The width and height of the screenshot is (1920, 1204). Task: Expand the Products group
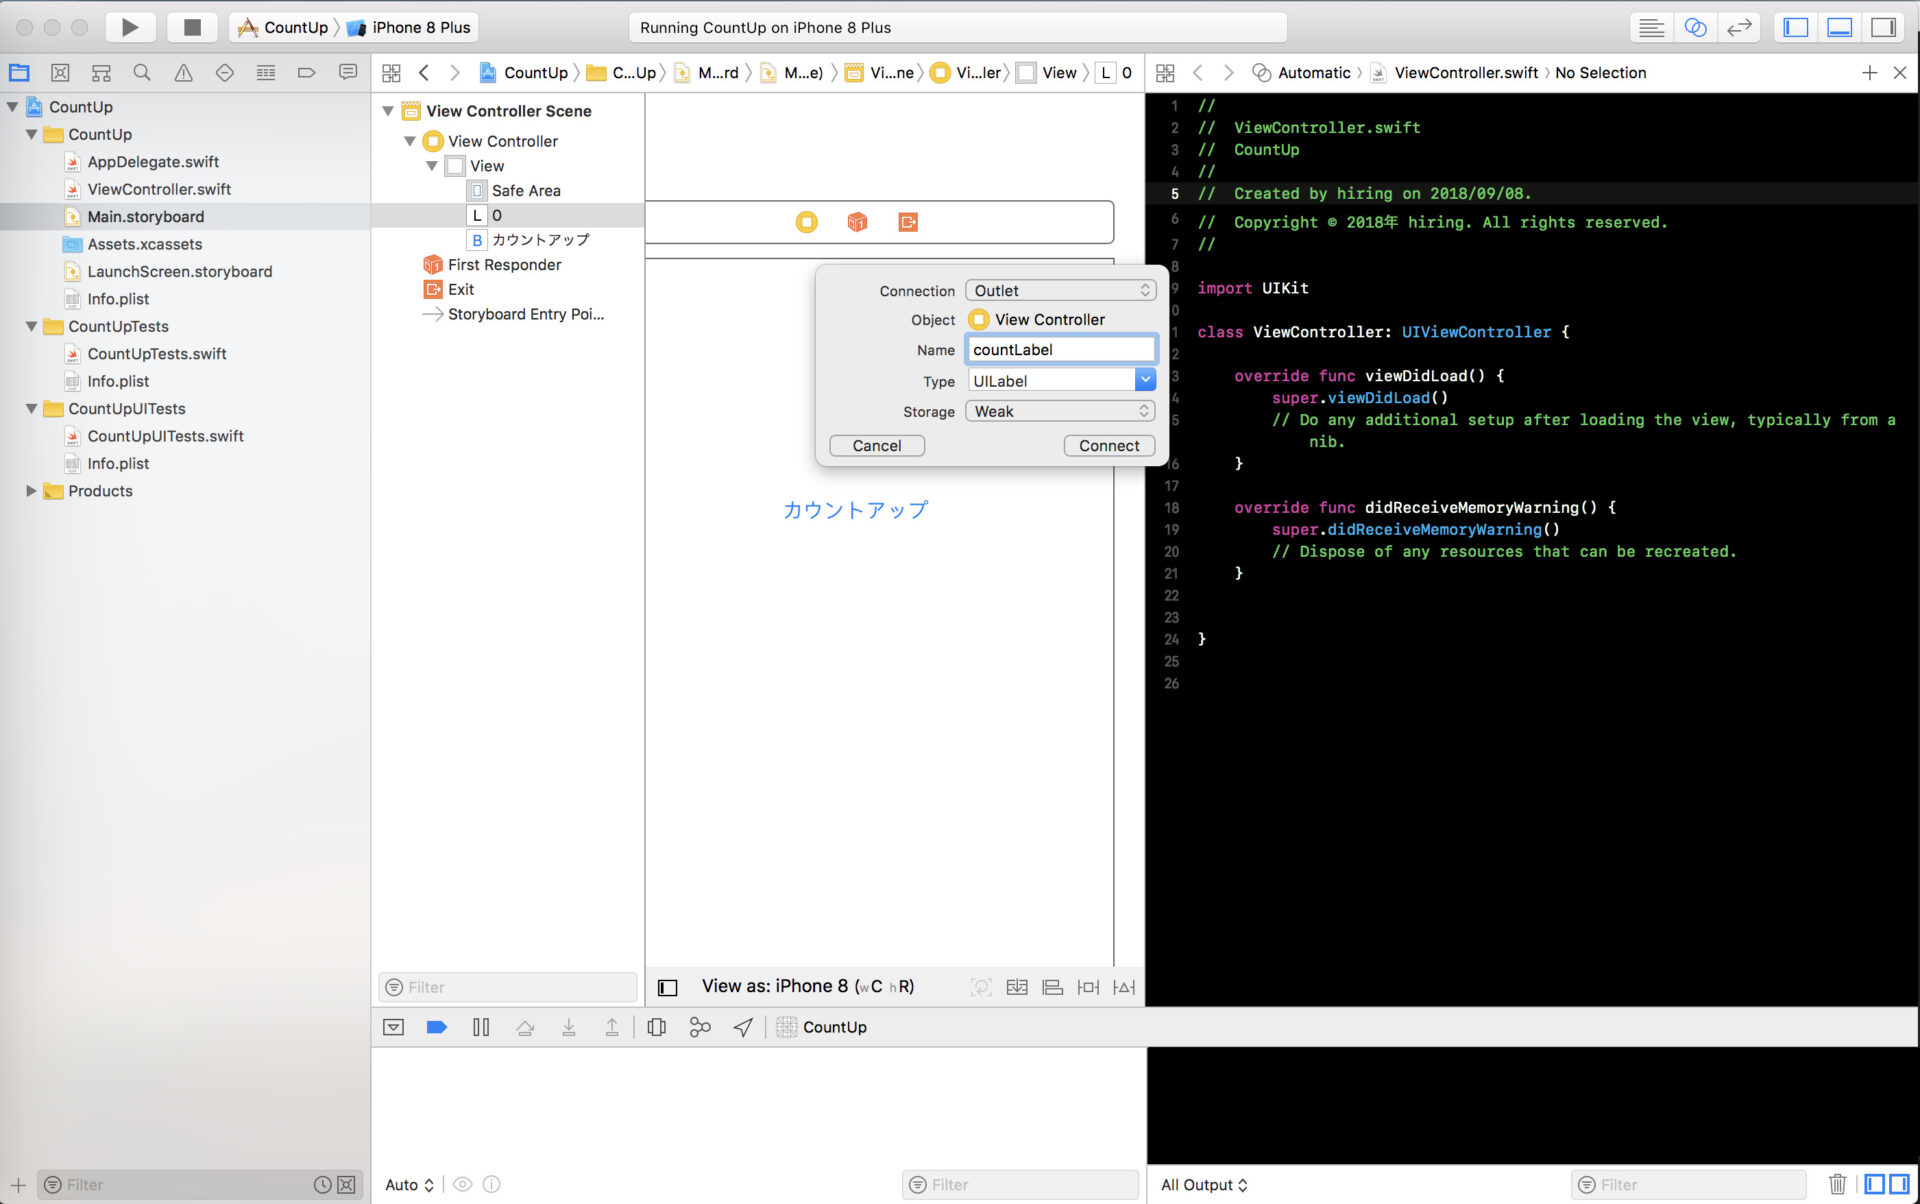31,491
